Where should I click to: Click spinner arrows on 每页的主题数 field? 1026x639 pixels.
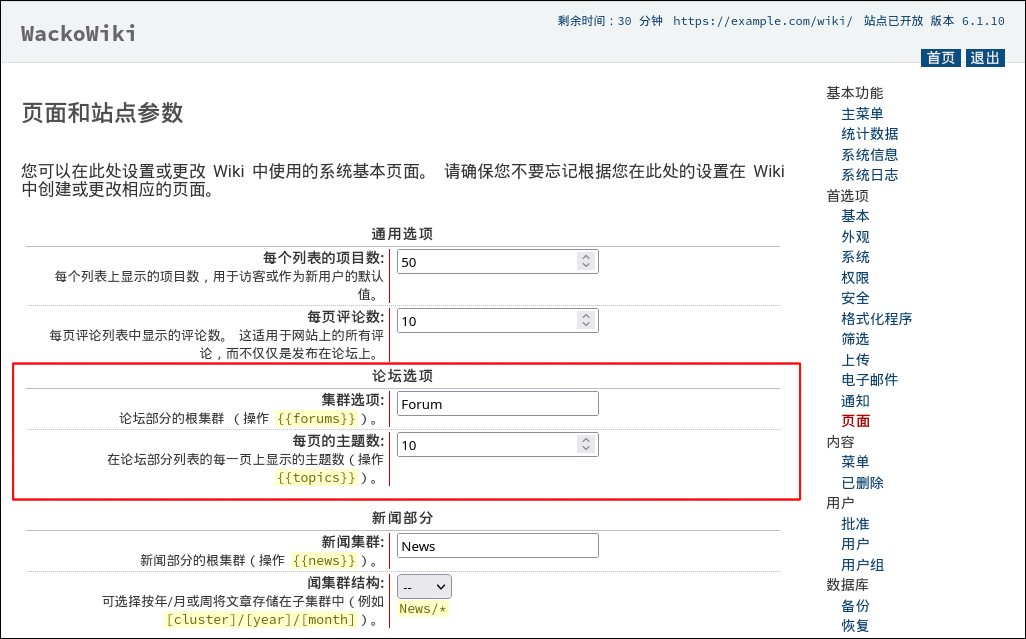(x=585, y=445)
